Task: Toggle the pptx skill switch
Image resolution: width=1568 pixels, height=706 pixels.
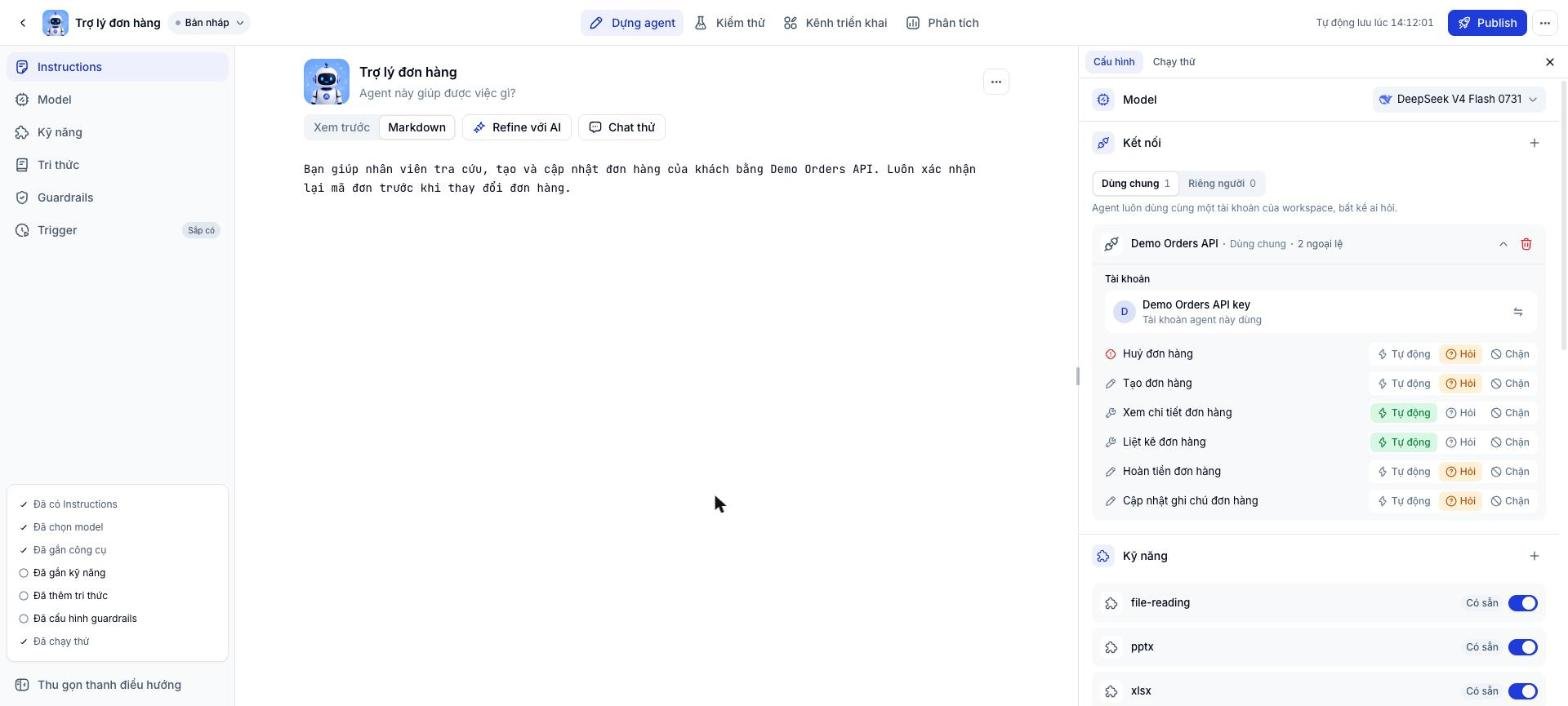Action: tap(1522, 648)
